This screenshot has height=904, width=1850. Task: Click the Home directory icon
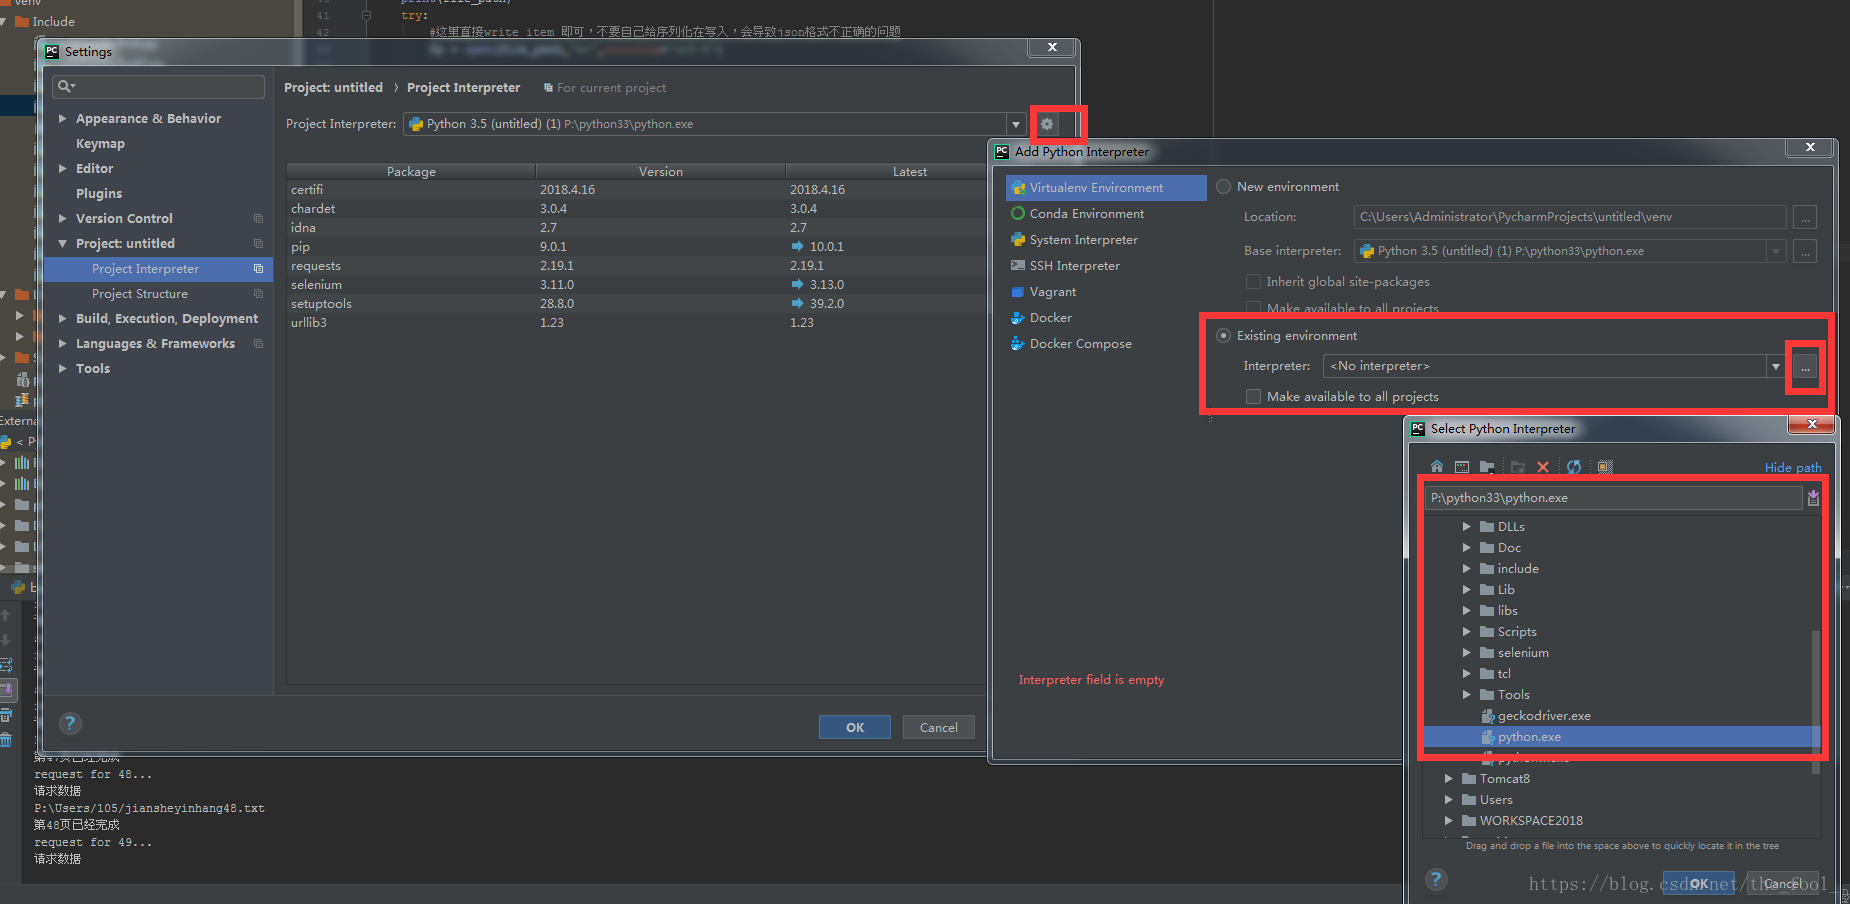coord(1437,467)
